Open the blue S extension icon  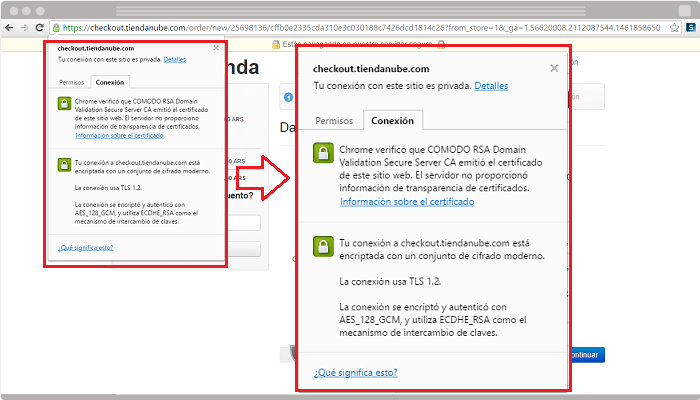tap(691, 28)
